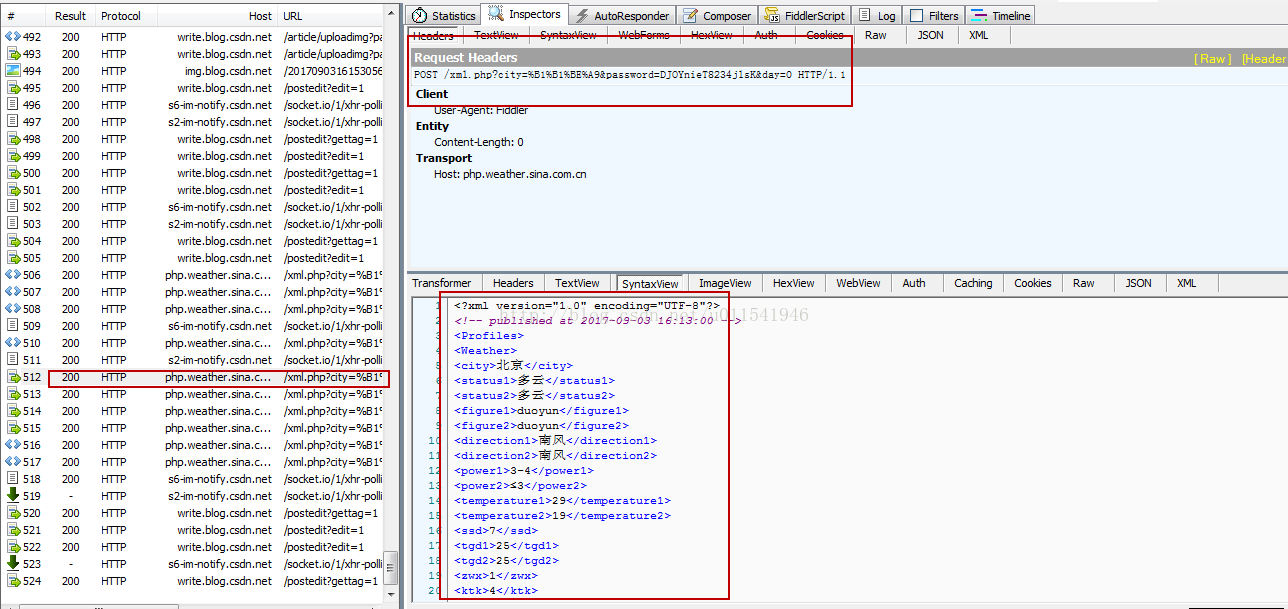Click the Entity section heading

pos(432,126)
